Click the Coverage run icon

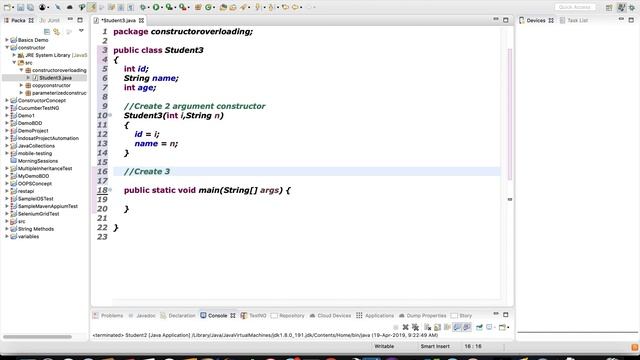pos(169,7)
